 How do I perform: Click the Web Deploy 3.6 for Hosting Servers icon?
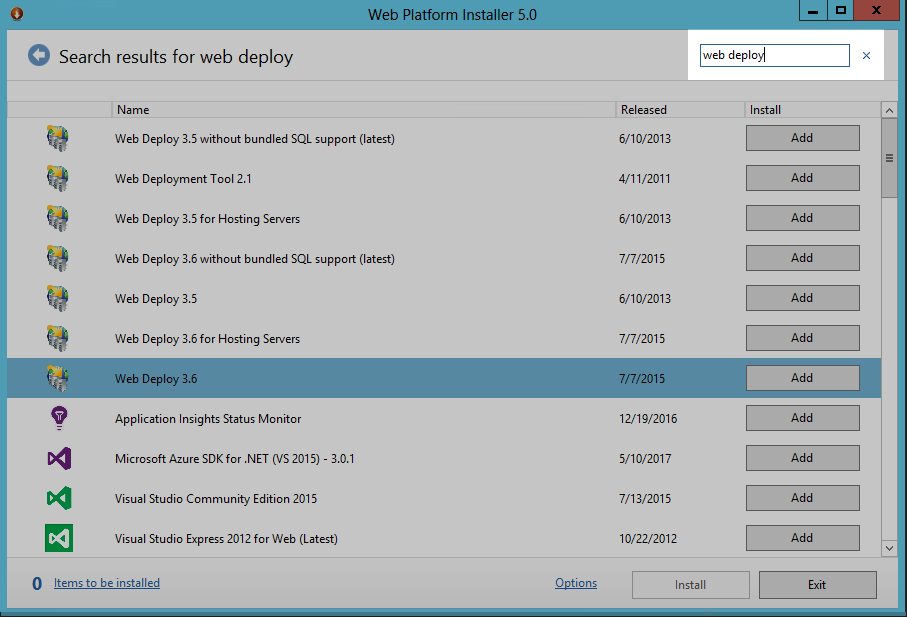pyautogui.click(x=58, y=338)
